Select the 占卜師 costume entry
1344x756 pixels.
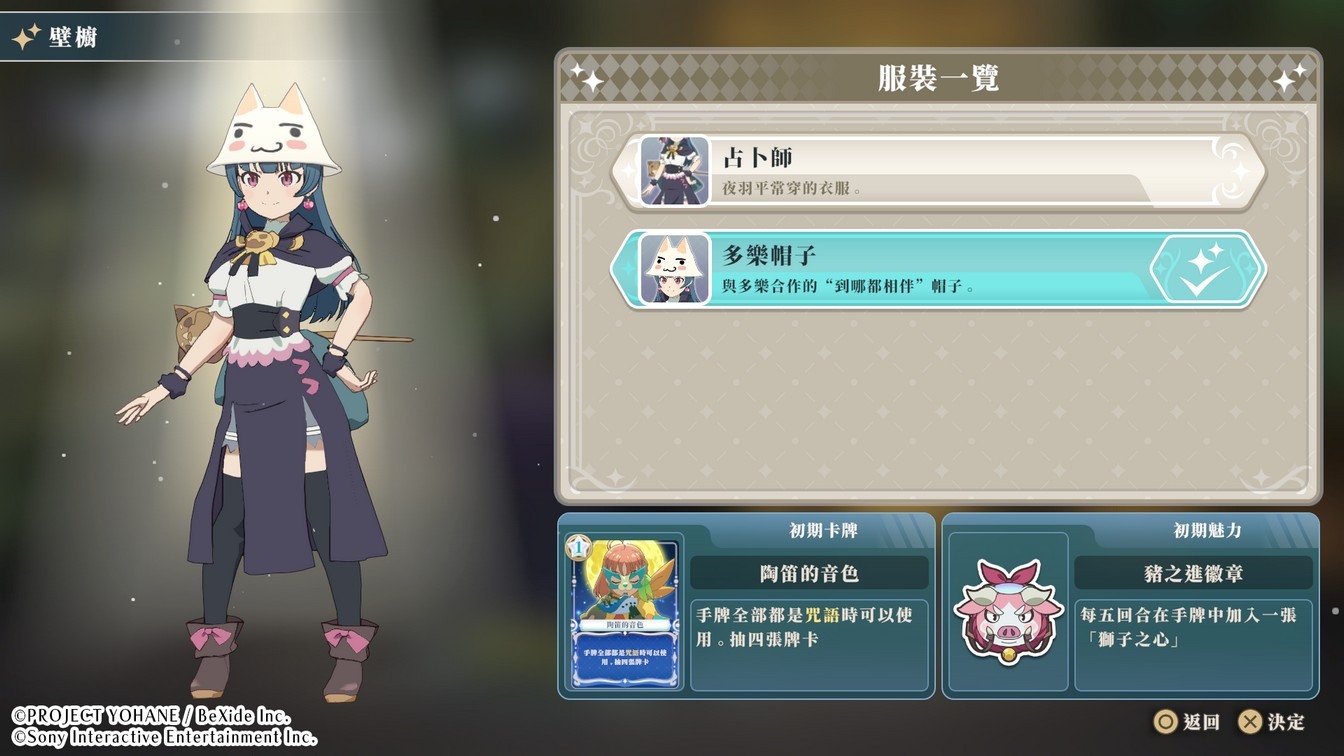point(938,171)
